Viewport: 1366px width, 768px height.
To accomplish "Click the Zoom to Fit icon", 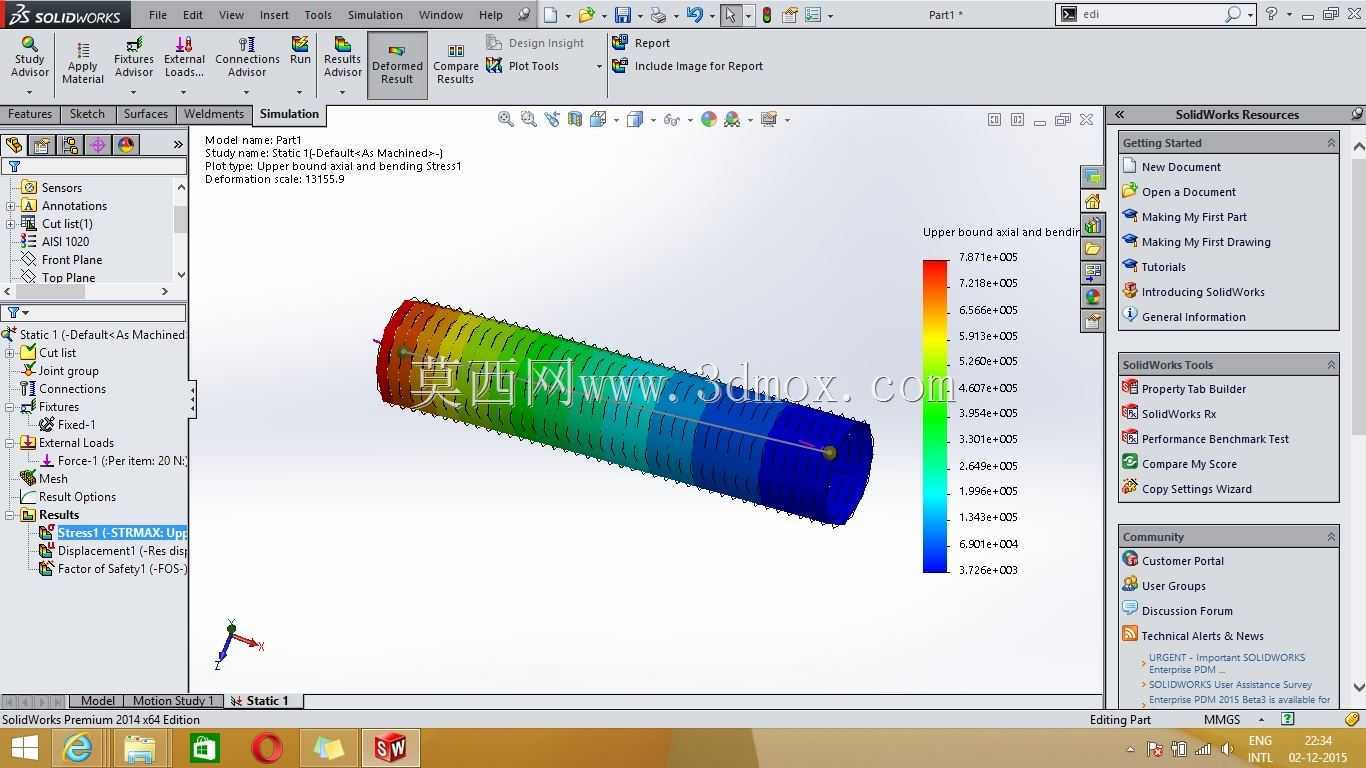I will (506, 119).
